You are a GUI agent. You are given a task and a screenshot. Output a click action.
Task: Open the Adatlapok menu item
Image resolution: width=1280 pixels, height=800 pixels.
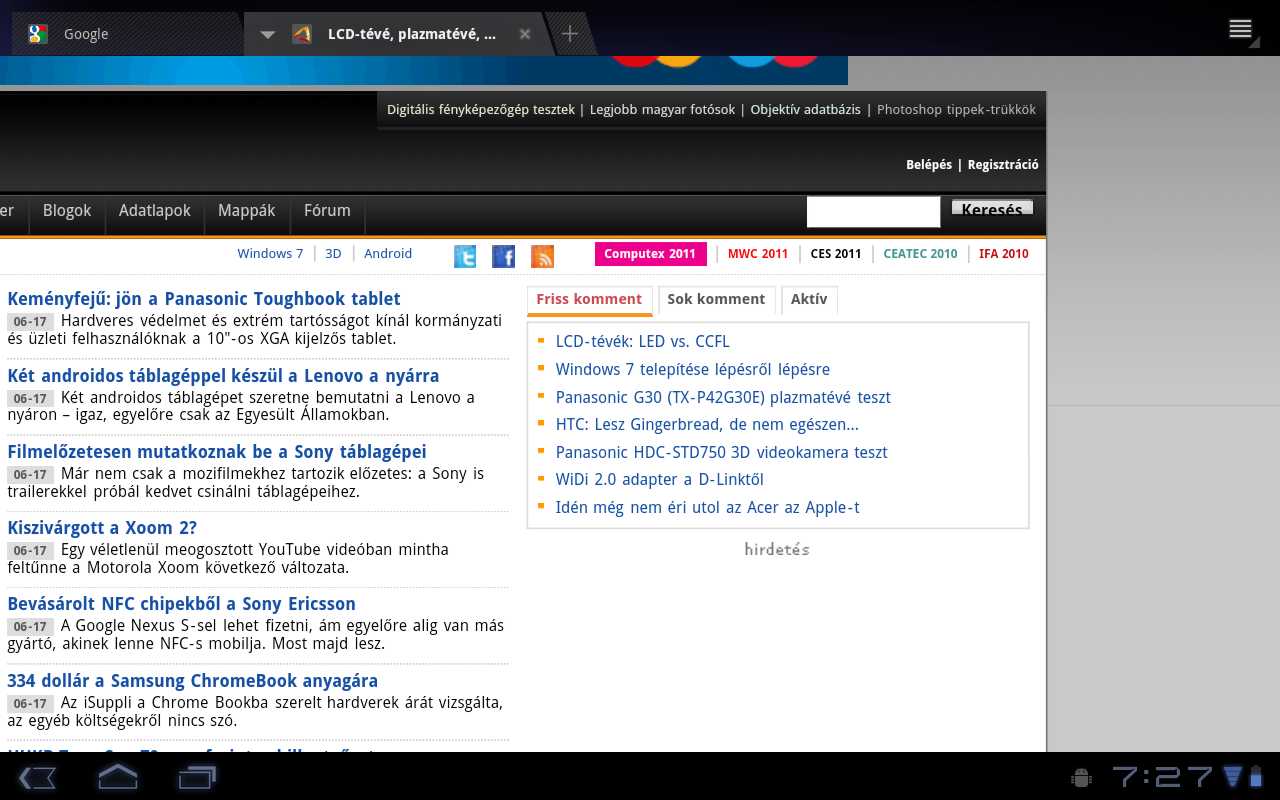(x=155, y=211)
